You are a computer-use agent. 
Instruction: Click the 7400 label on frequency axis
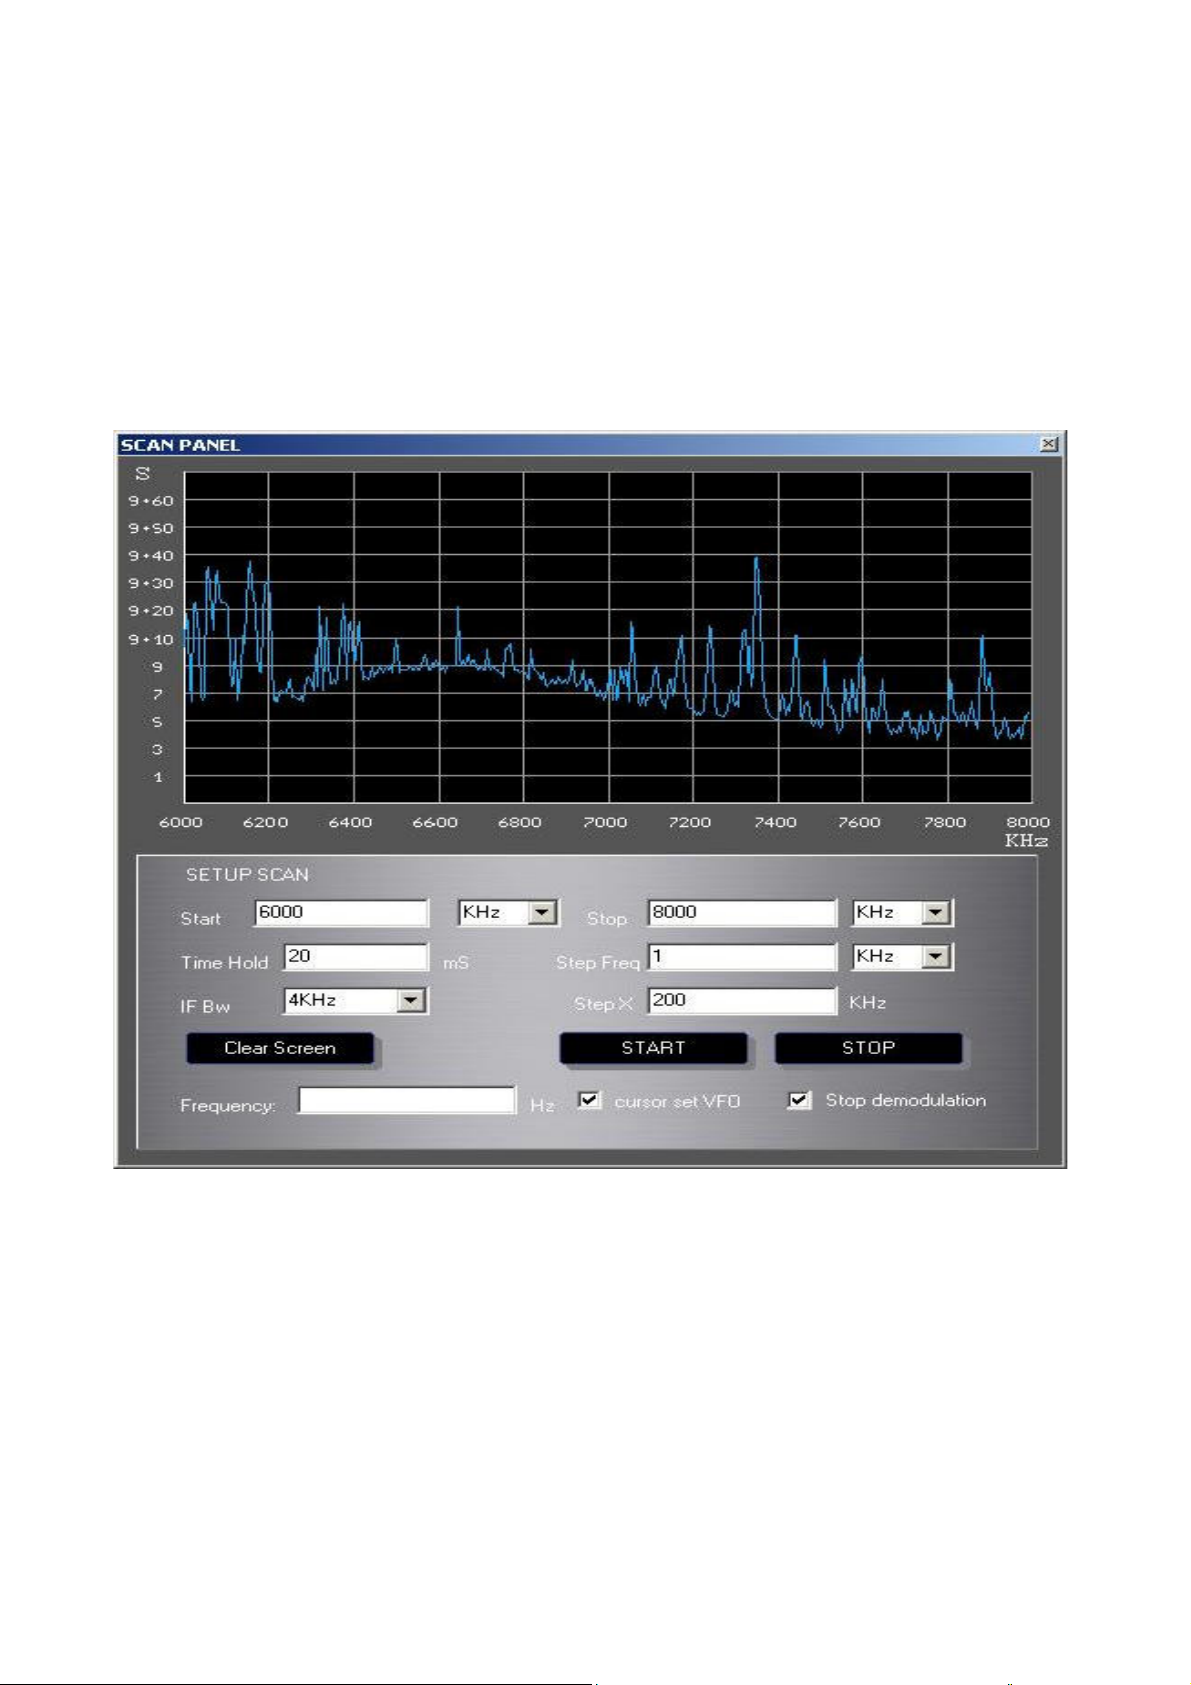(x=775, y=822)
